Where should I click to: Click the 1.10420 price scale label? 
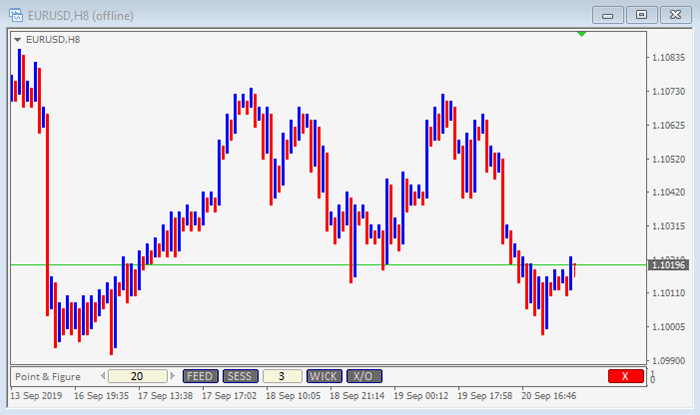pyautogui.click(x=668, y=192)
